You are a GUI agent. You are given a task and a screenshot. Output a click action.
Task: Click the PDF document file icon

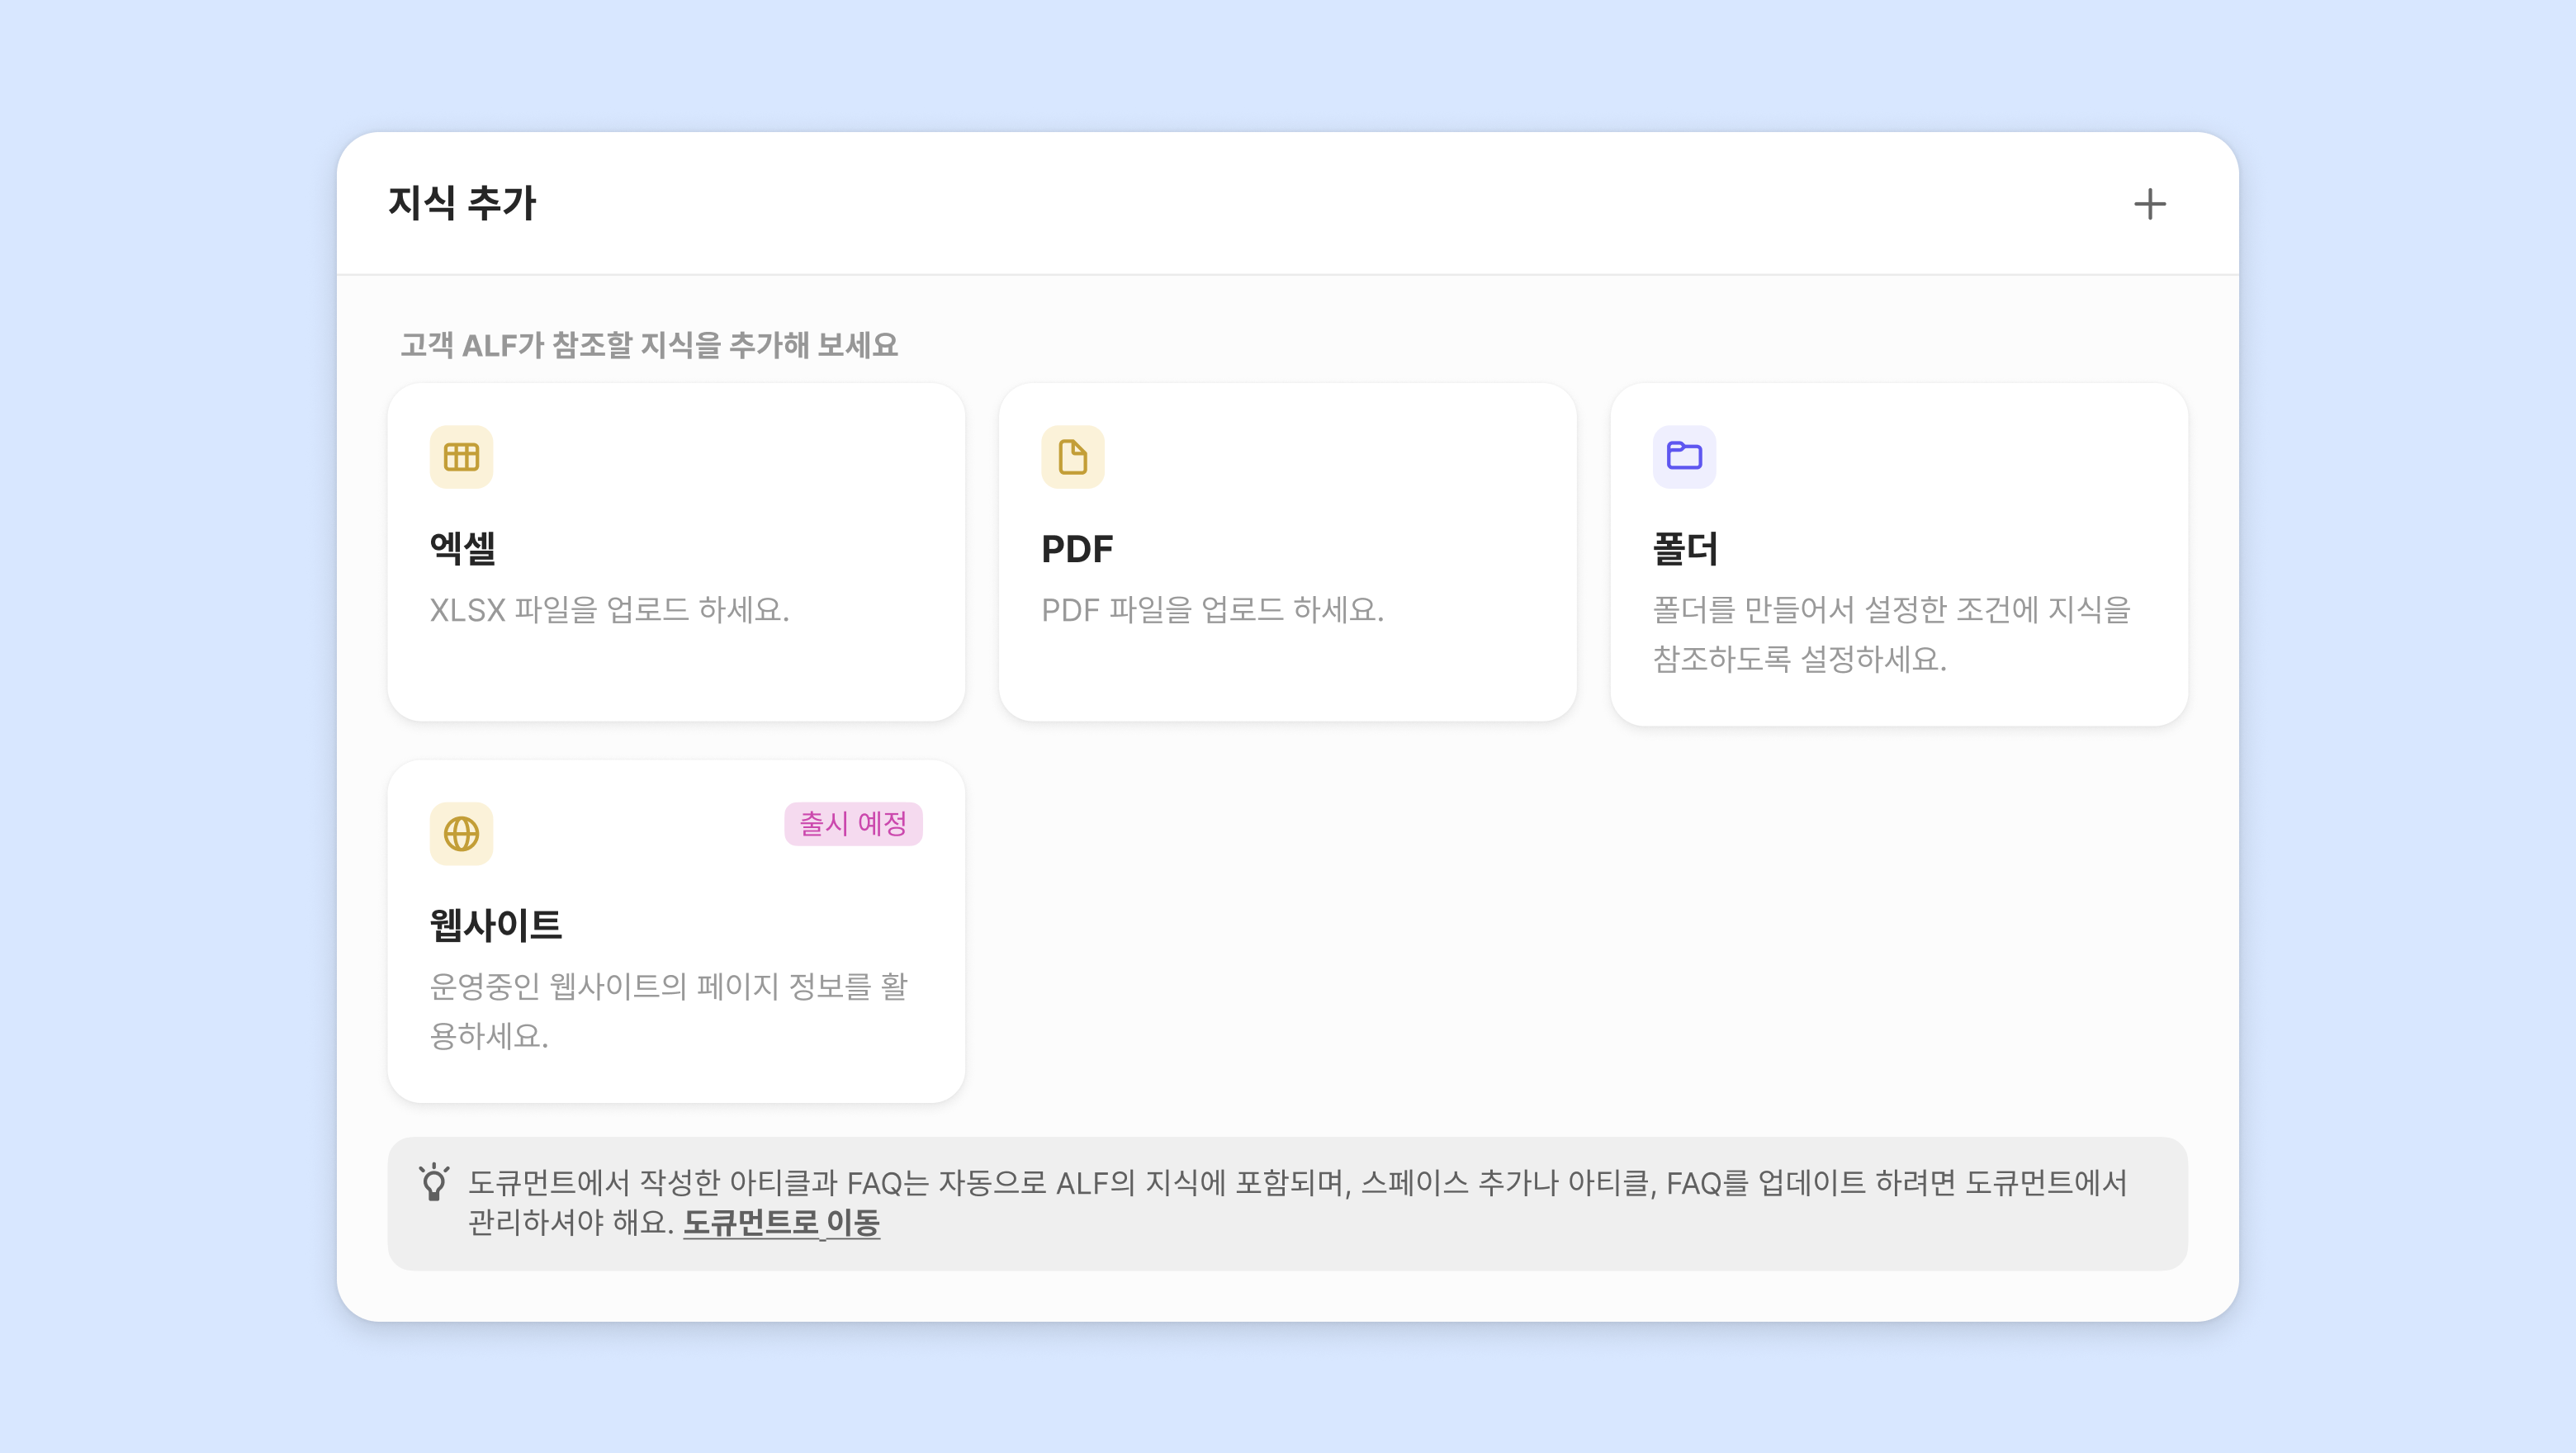click(x=1072, y=457)
